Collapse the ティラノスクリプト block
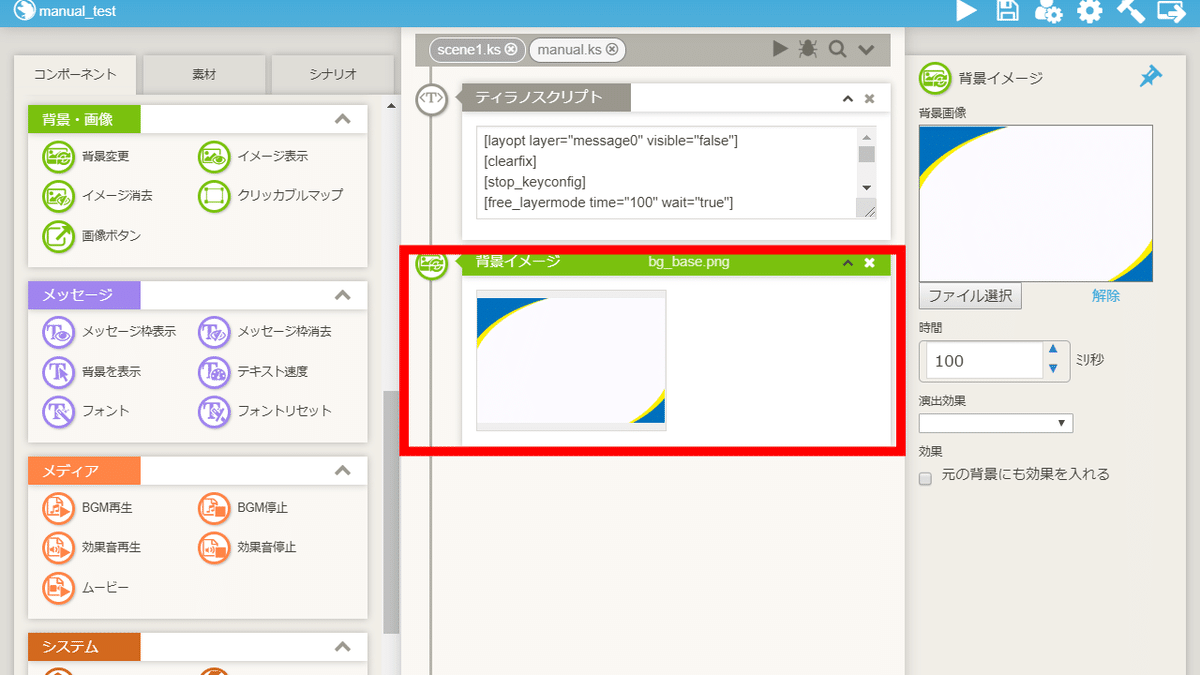This screenshot has width=1200, height=675. click(x=848, y=98)
